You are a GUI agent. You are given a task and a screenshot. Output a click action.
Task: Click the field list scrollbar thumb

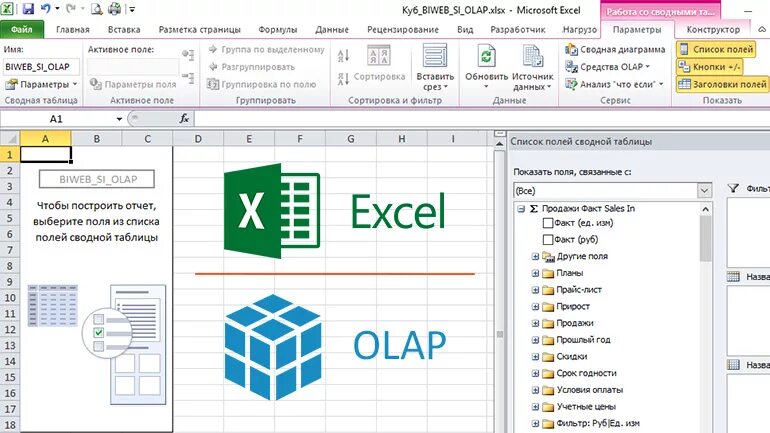tap(706, 239)
